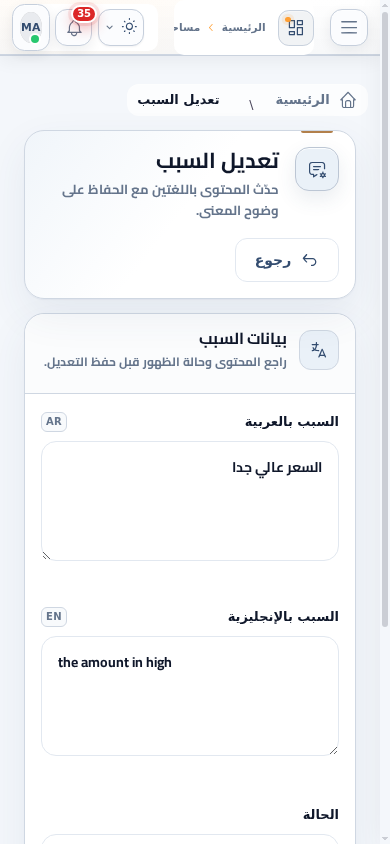Viewport: 390px width, 844px height.
Task: Focus the Arabic reason textarea السعر عالي جدا
Action: coord(190,501)
